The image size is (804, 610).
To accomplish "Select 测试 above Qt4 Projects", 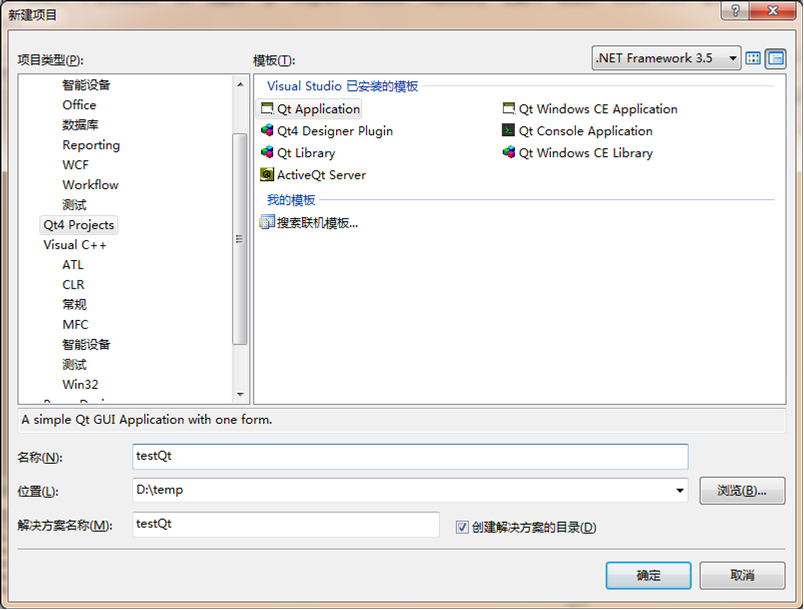I will (74, 205).
